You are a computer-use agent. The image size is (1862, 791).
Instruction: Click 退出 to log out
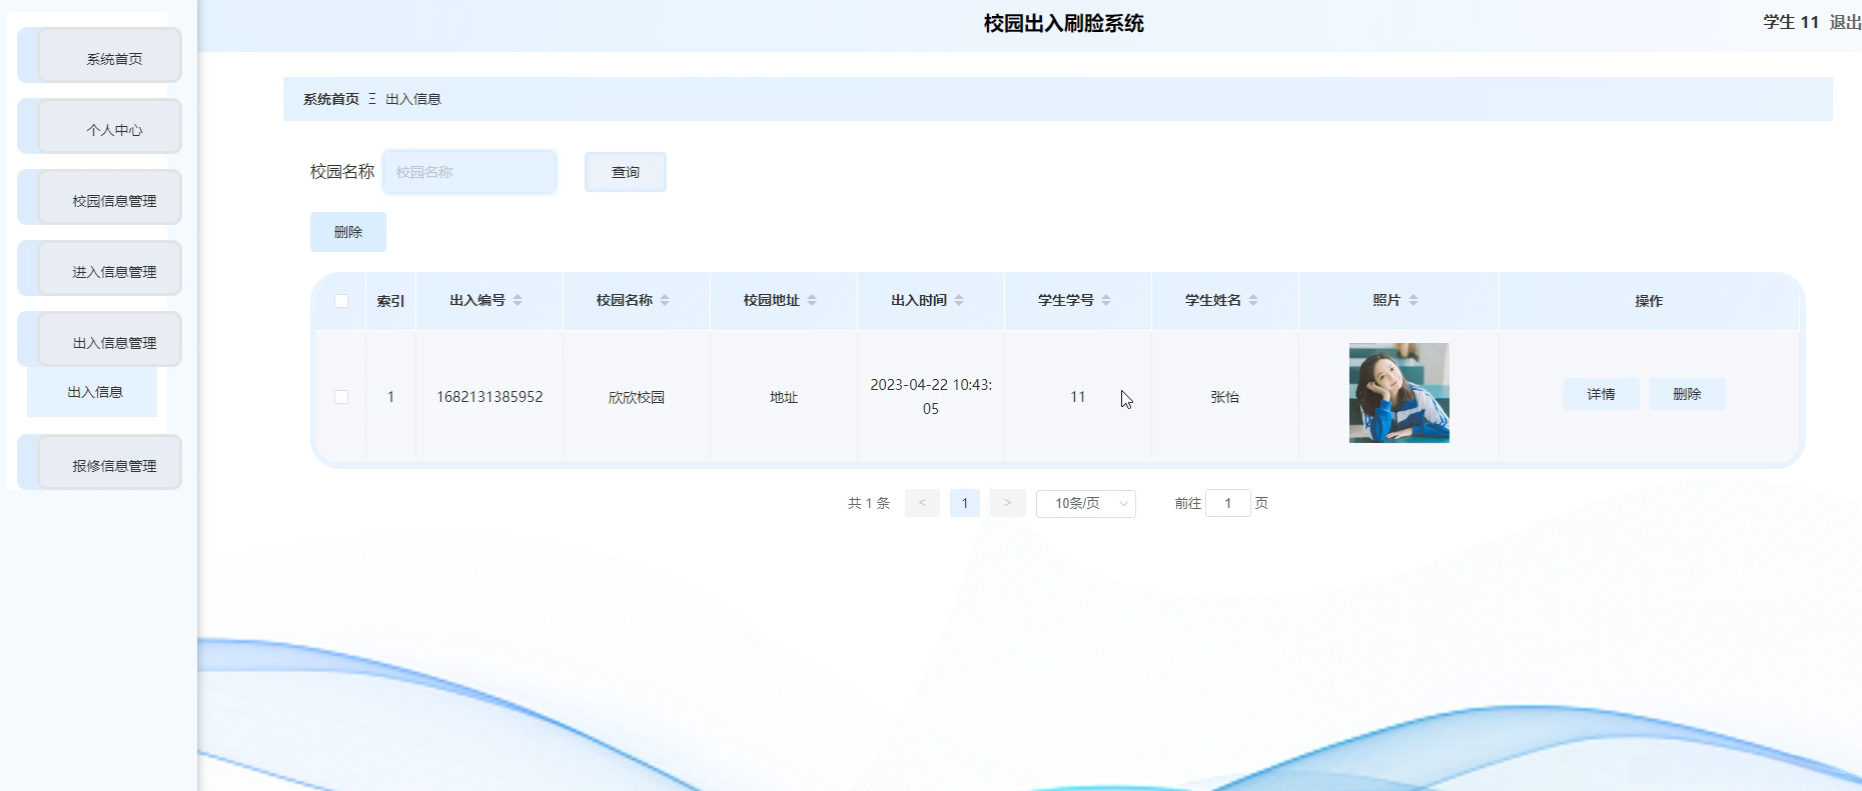(1845, 22)
